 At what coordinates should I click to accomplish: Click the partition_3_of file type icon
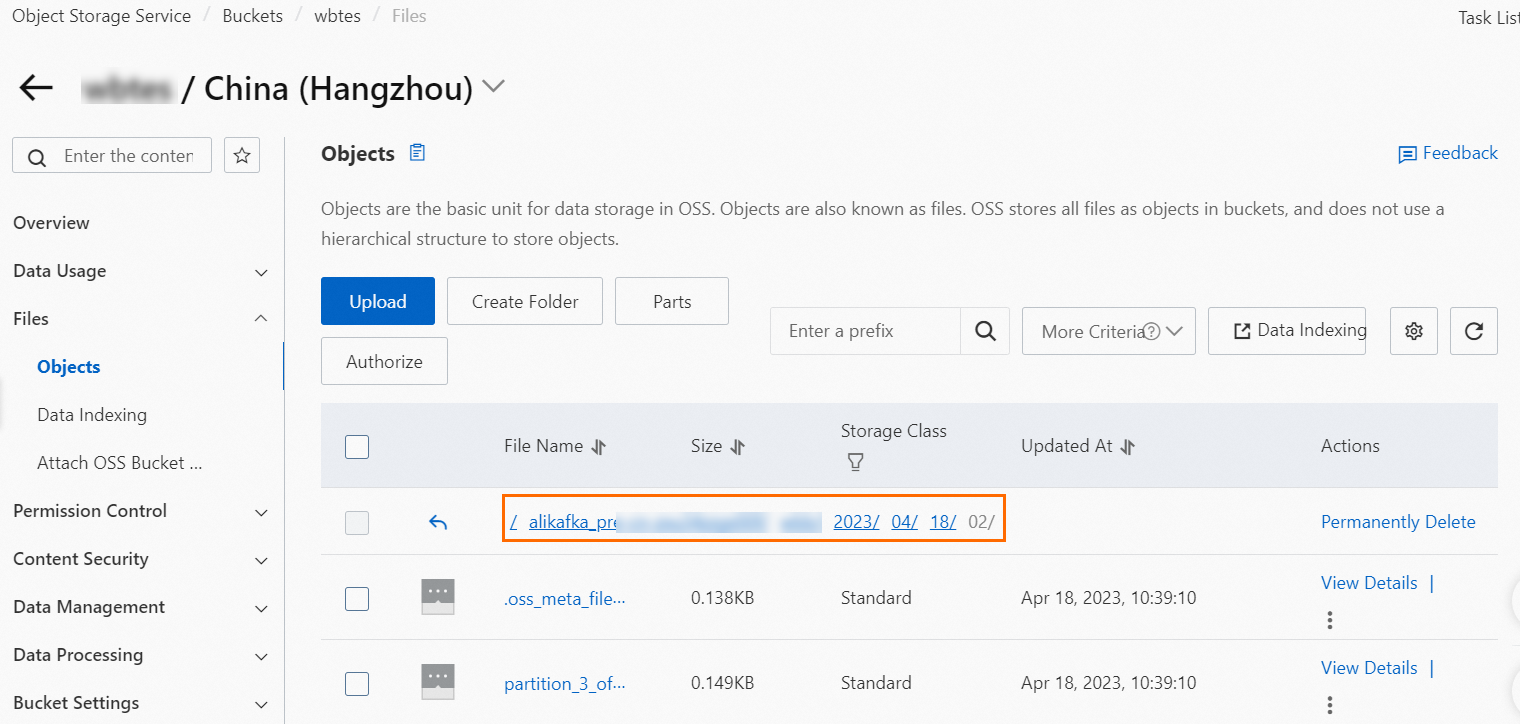coord(438,682)
